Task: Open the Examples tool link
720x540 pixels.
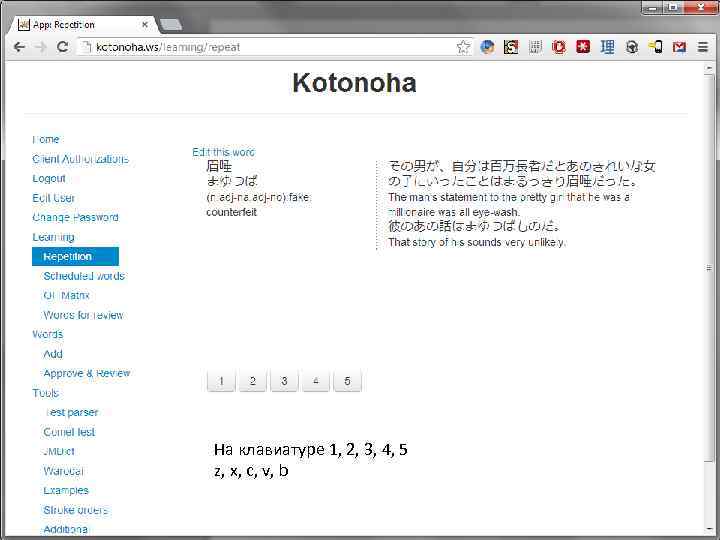Action: click(x=66, y=490)
